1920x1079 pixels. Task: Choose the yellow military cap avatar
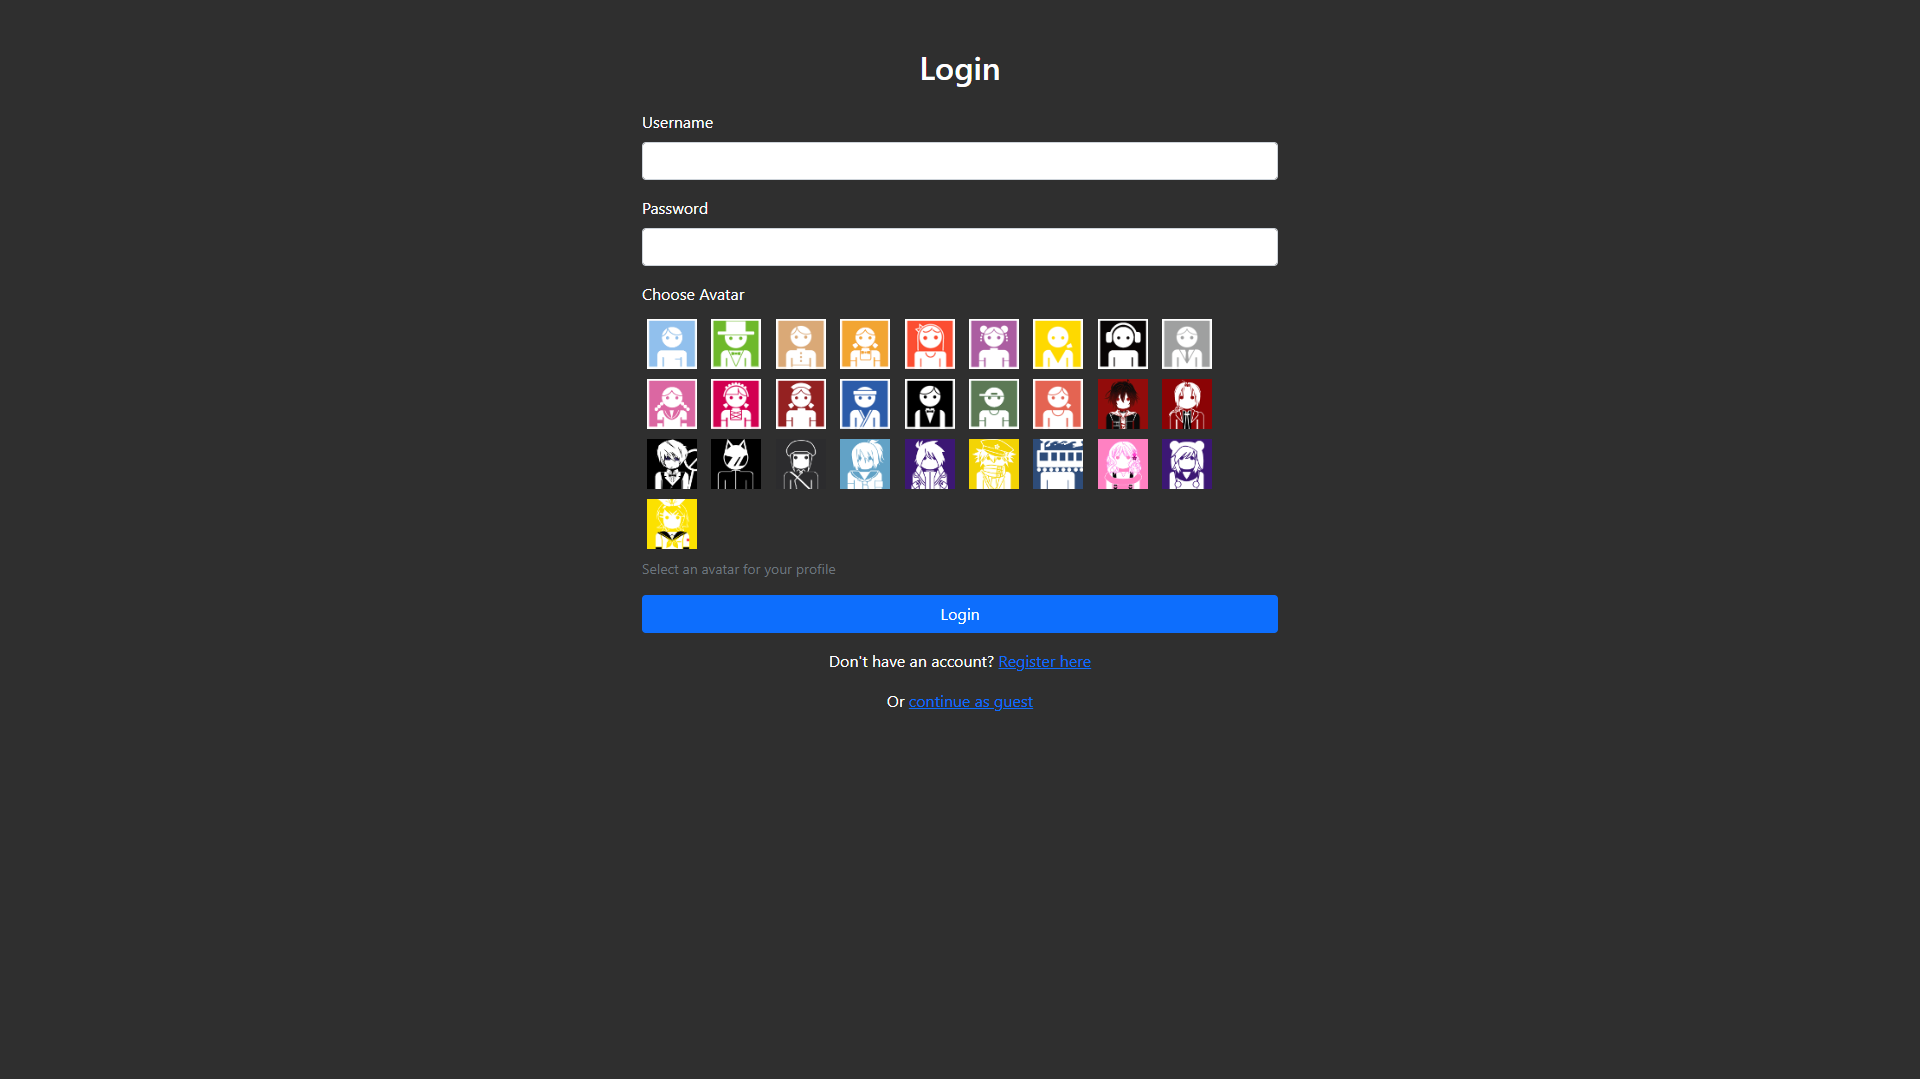(x=993, y=464)
